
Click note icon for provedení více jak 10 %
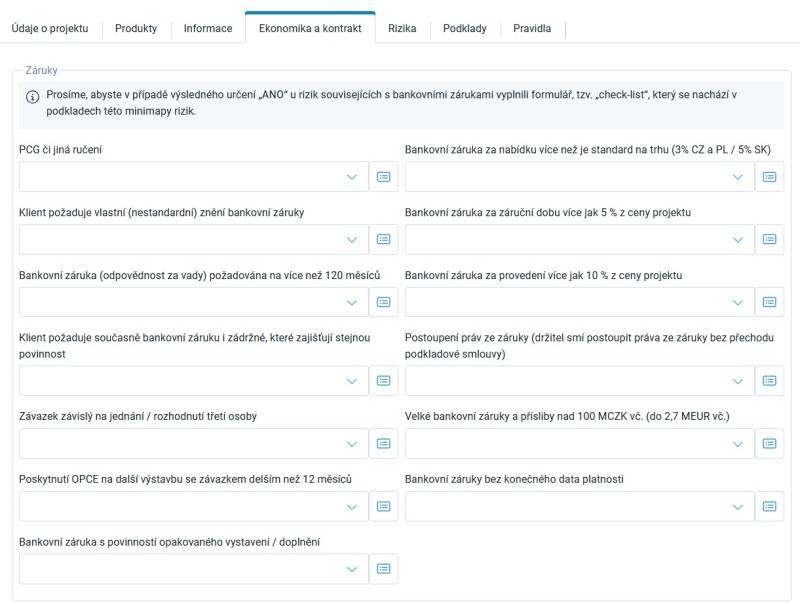point(769,302)
